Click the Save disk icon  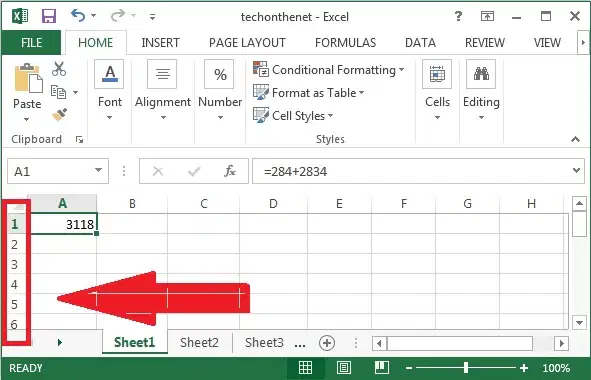(49, 16)
